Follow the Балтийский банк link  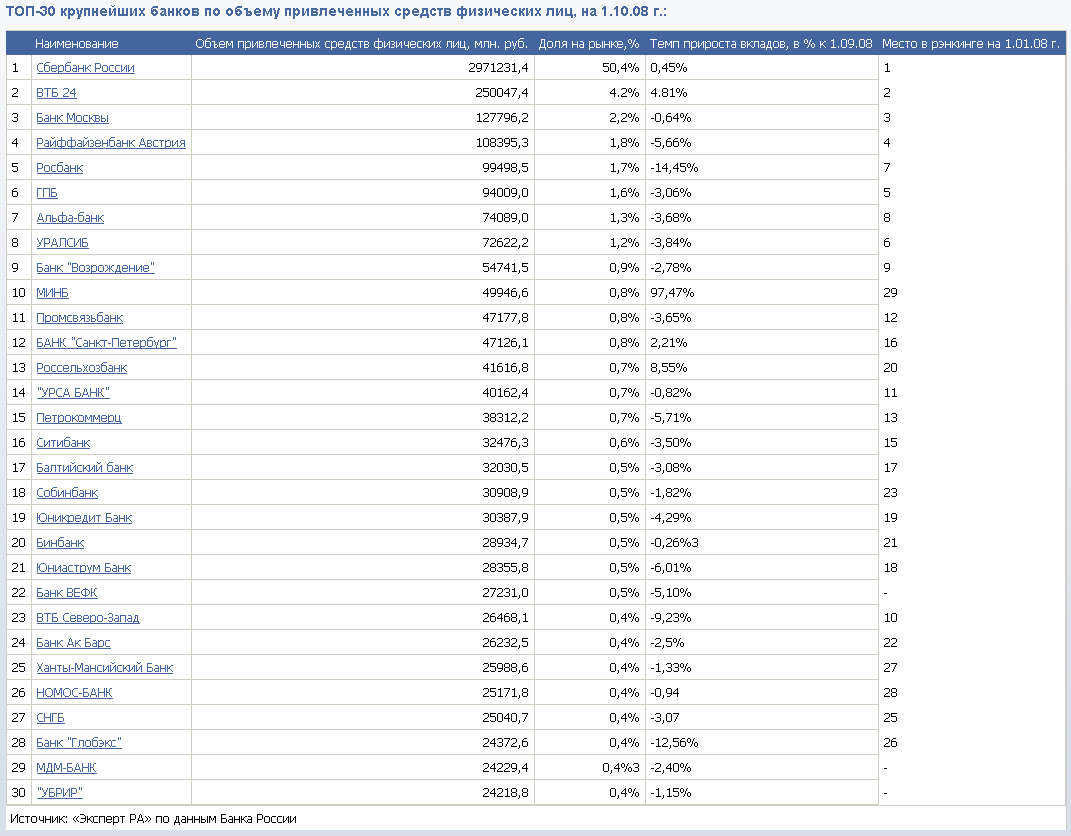tap(85, 468)
